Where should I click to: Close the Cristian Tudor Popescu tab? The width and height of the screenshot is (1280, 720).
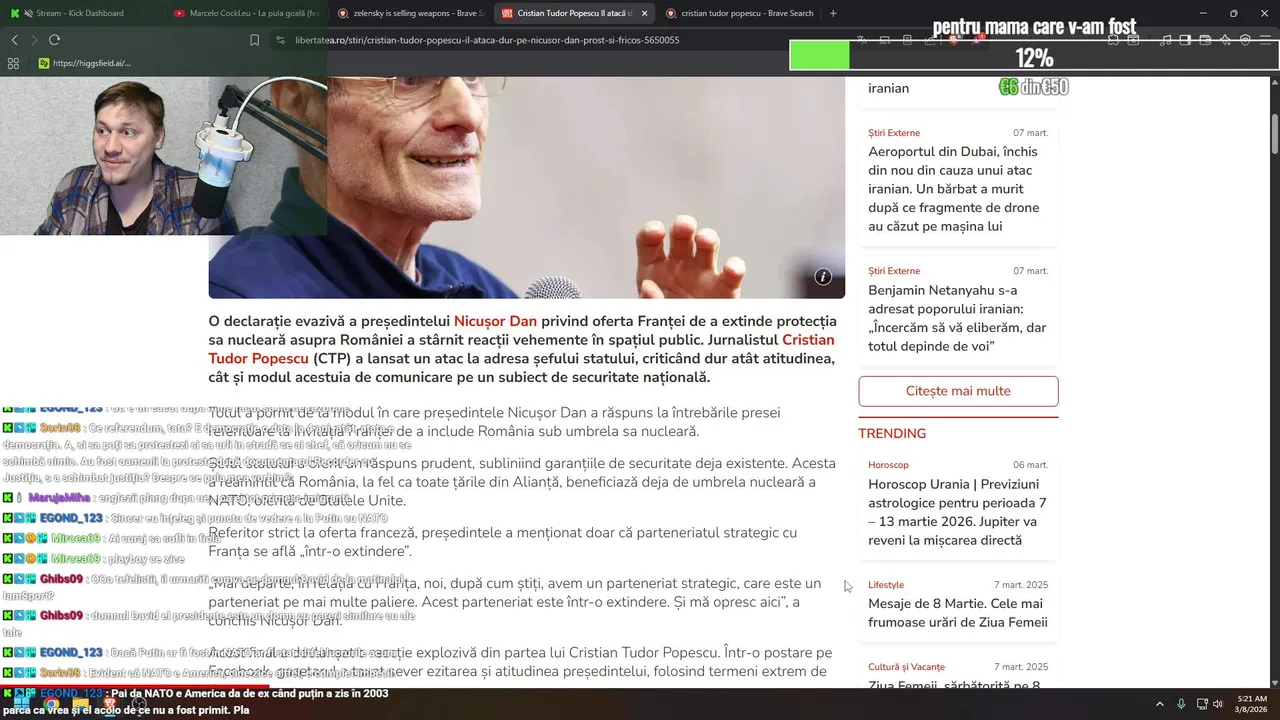coord(644,13)
